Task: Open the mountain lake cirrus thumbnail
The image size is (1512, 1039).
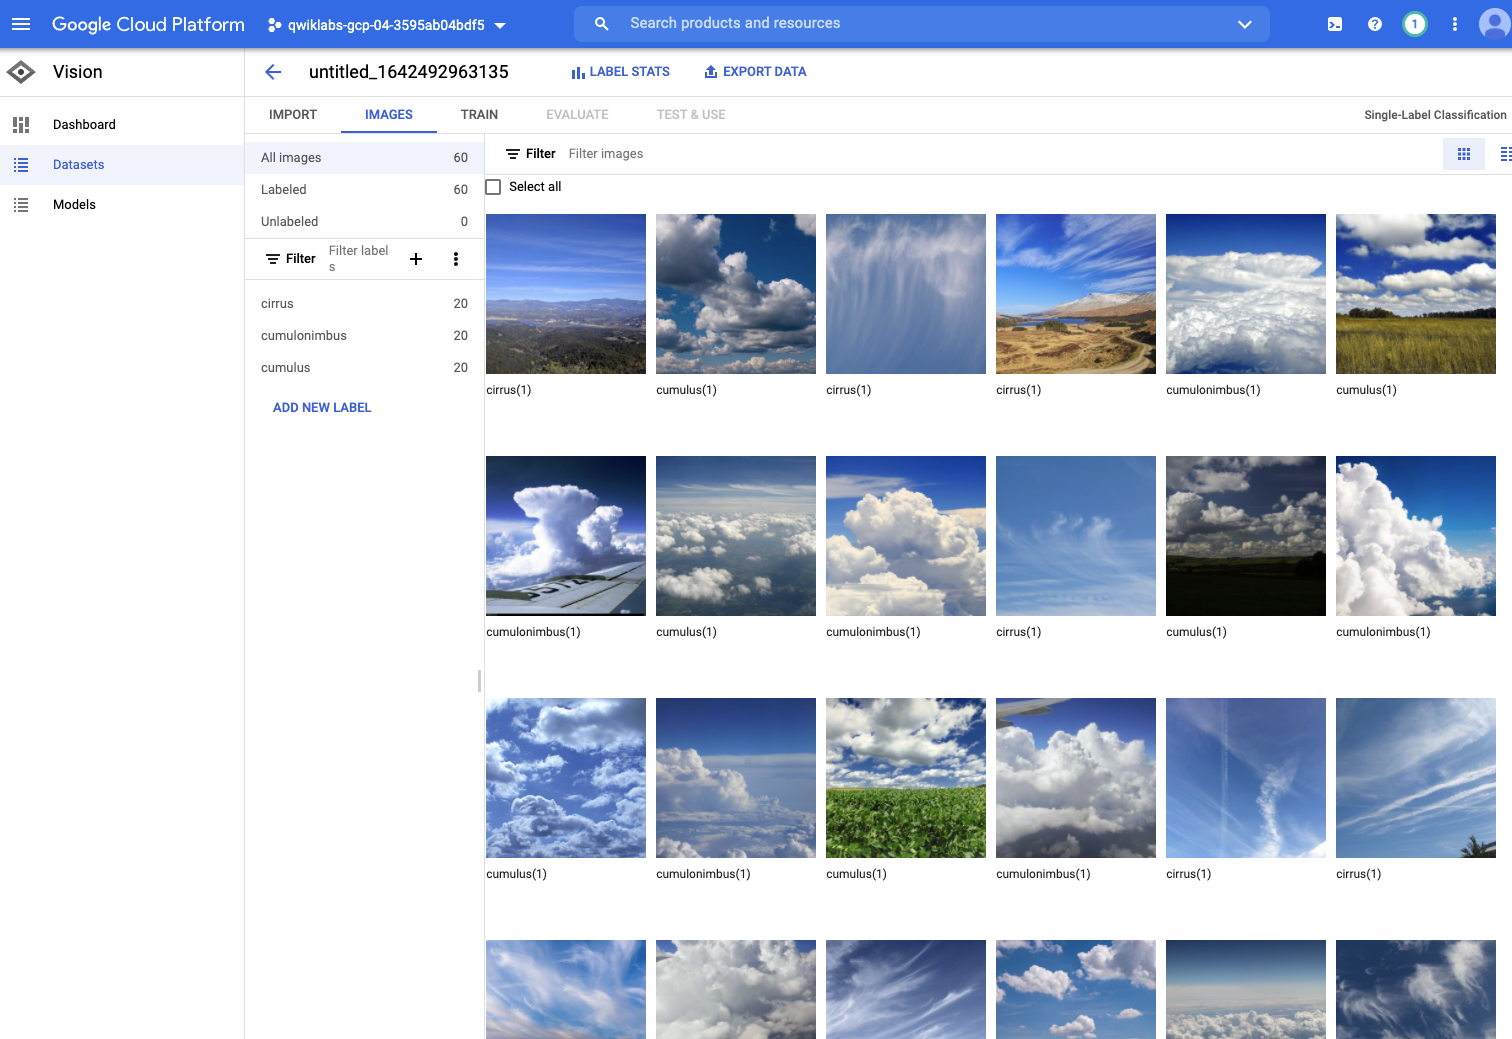Action: 566,294
